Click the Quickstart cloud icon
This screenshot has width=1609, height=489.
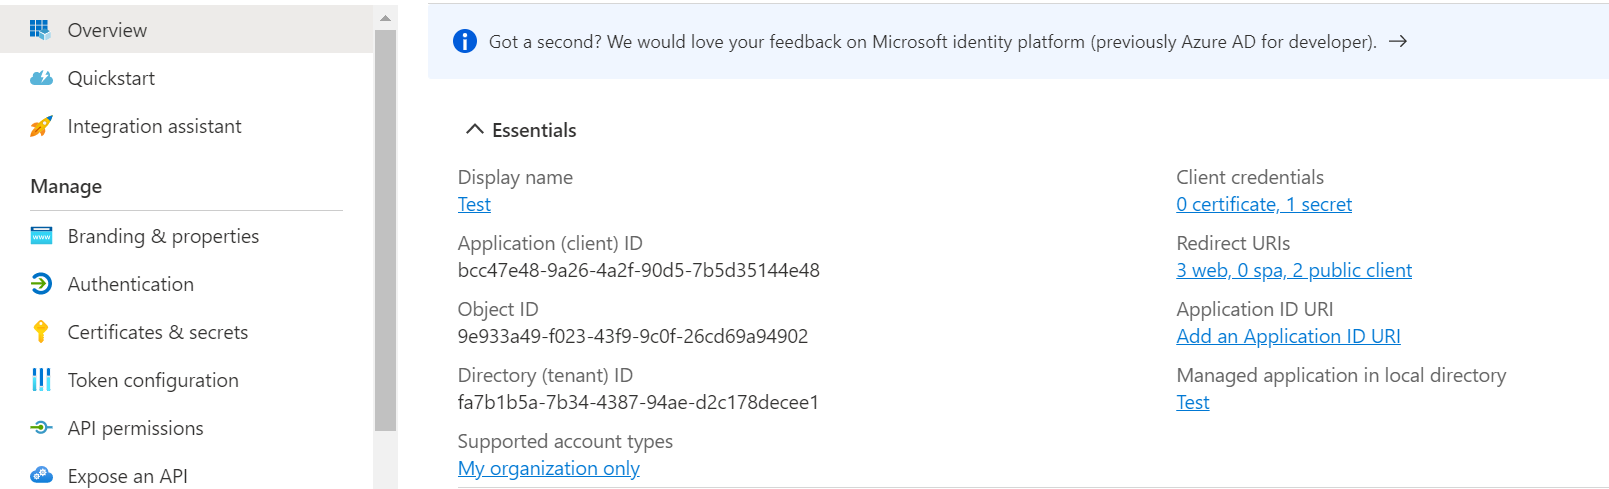pyautogui.click(x=41, y=78)
